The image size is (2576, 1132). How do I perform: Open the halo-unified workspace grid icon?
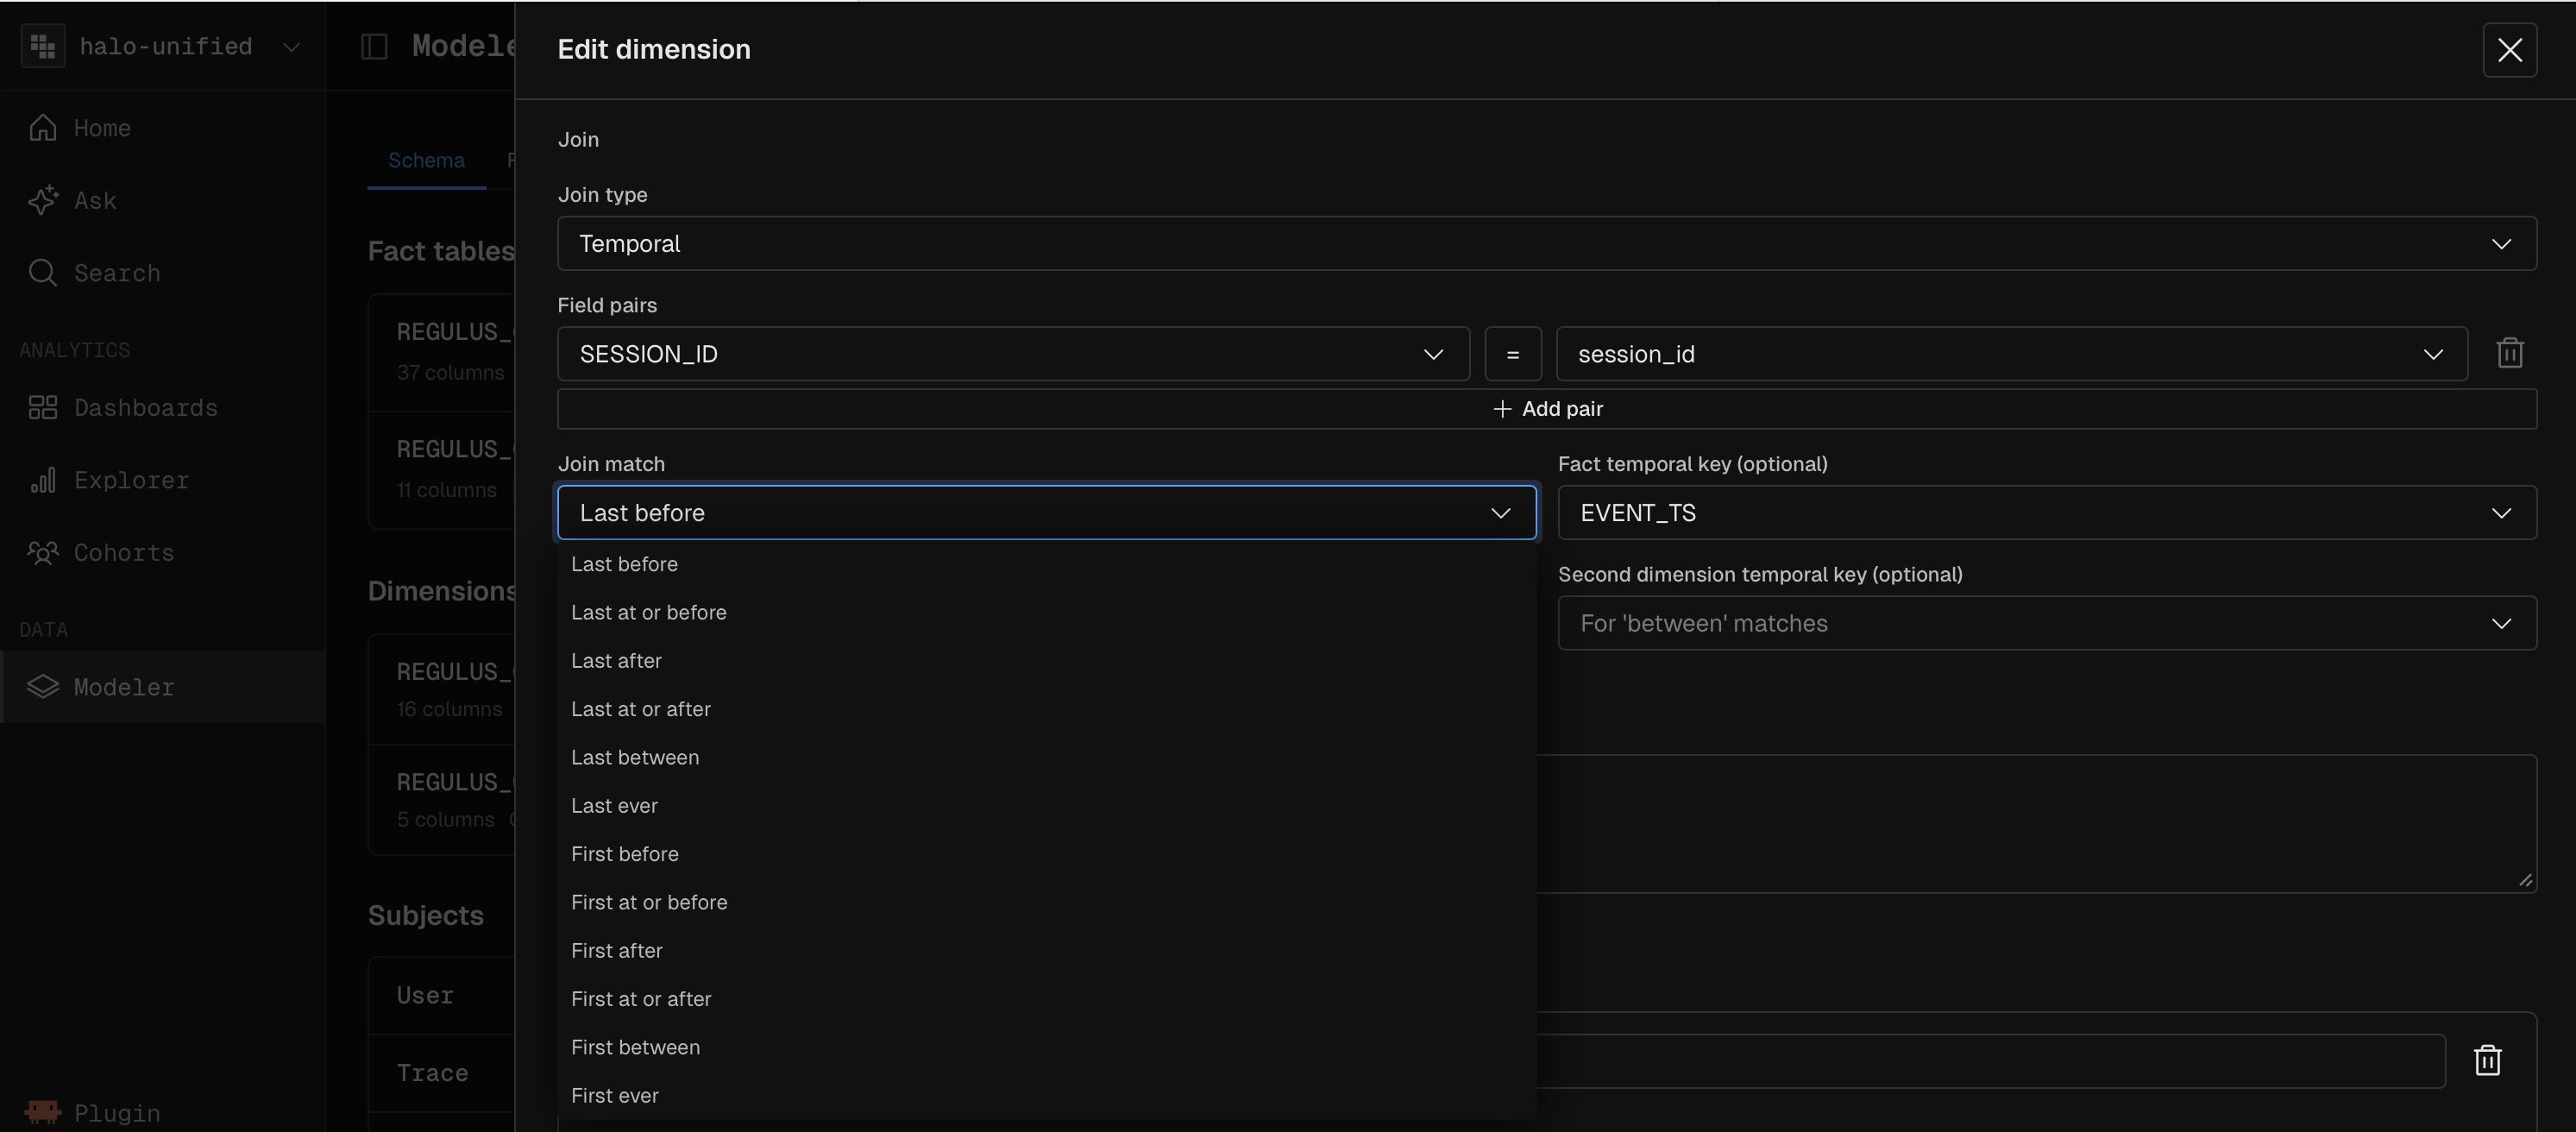(43, 46)
